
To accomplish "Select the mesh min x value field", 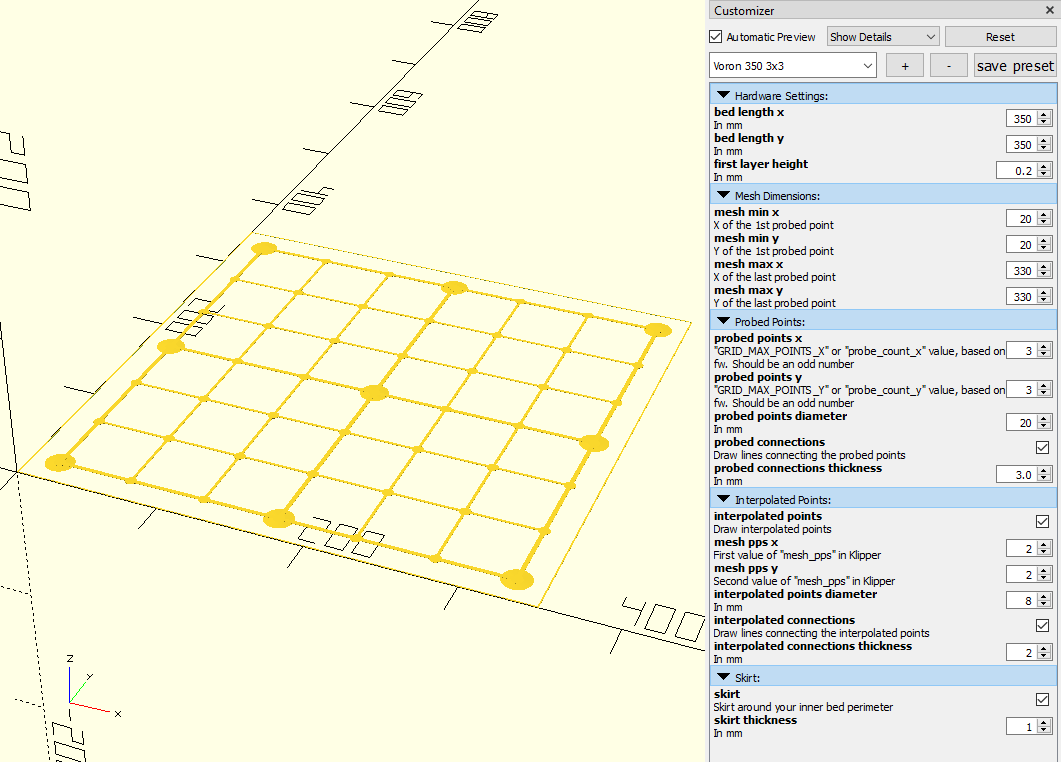I will (1022, 218).
